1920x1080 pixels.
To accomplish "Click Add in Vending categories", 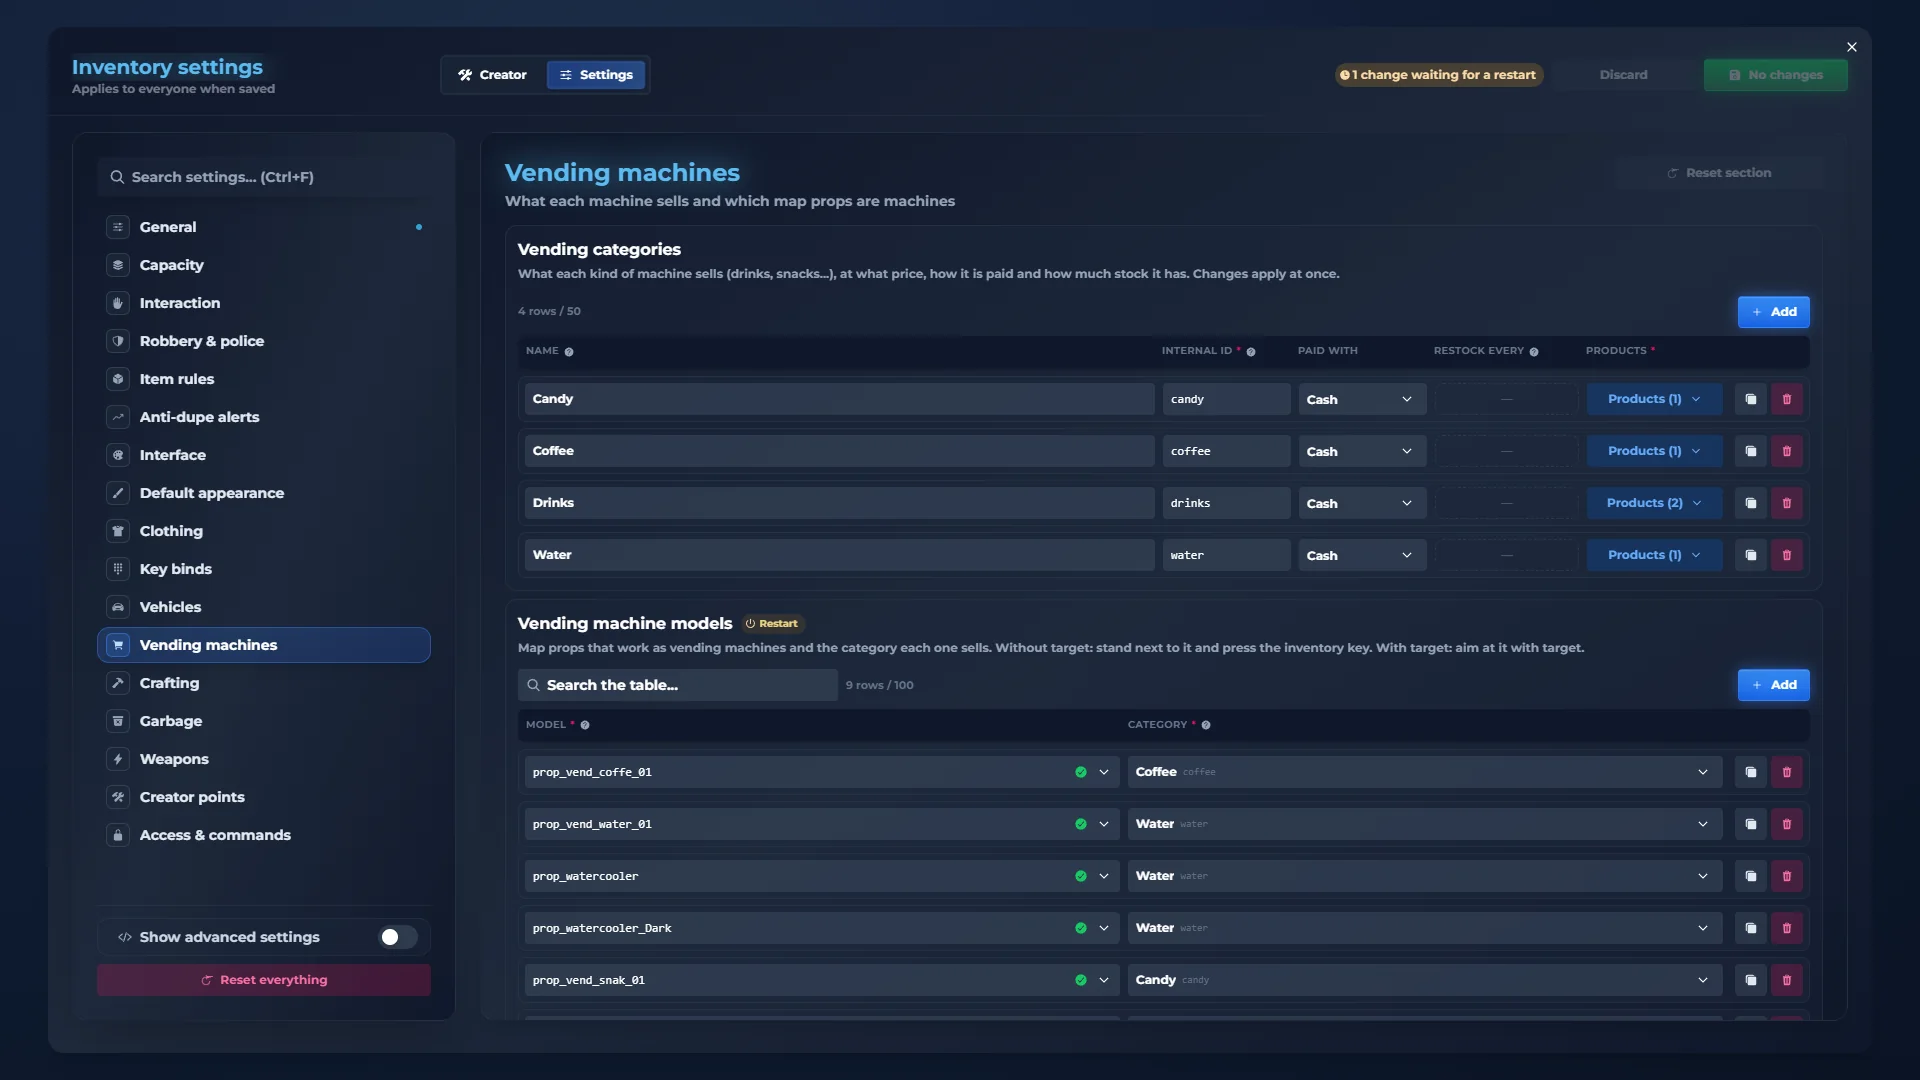I will pyautogui.click(x=1773, y=312).
